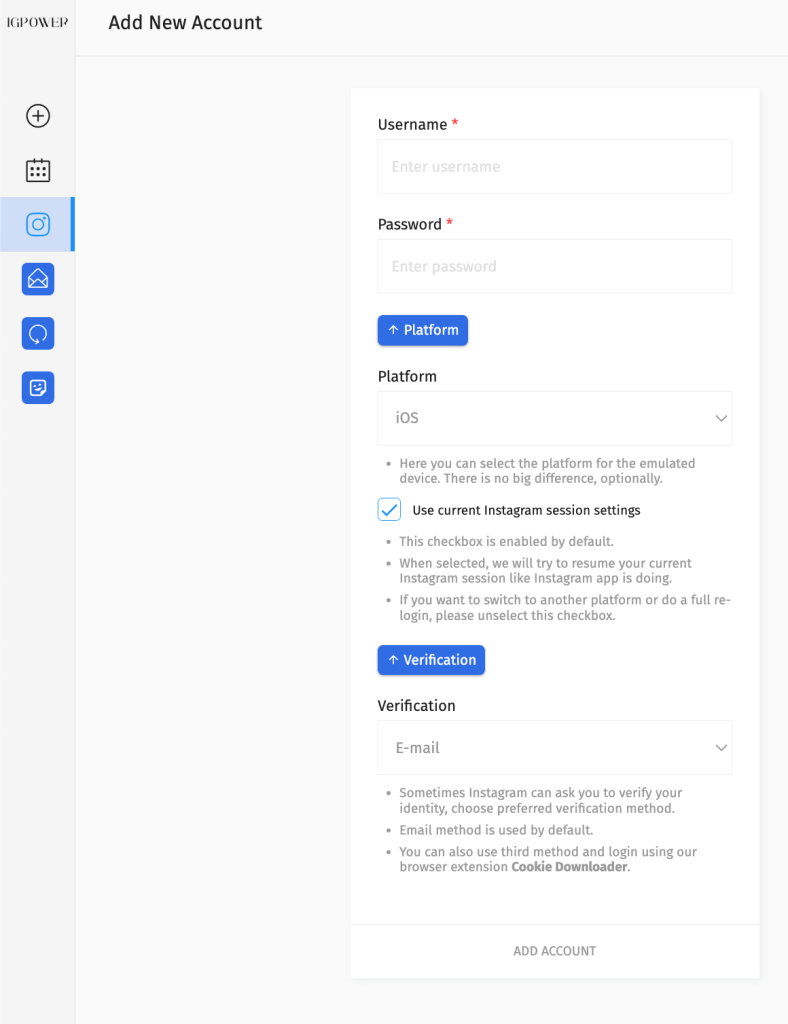Click the ADD ACCOUNT button
Viewport: 788px width, 1024px height.
coord(554,951)
